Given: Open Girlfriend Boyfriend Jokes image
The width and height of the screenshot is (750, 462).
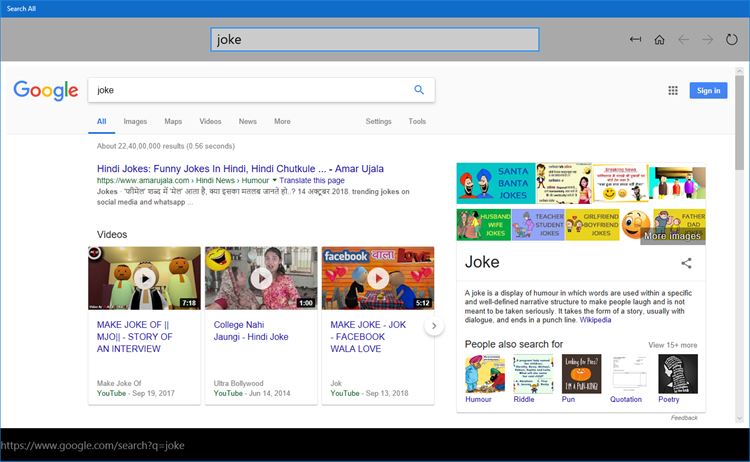Looking at the screenshot, I should click(592, 224).
